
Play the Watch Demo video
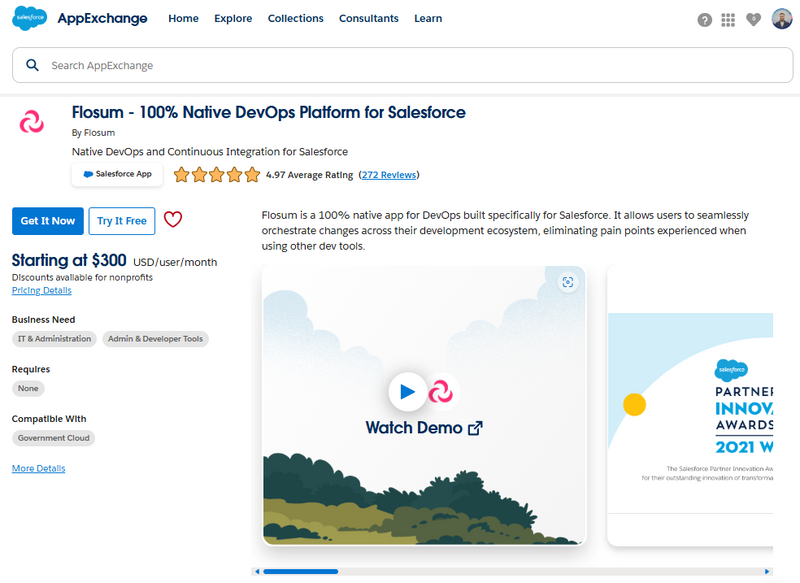408,392
